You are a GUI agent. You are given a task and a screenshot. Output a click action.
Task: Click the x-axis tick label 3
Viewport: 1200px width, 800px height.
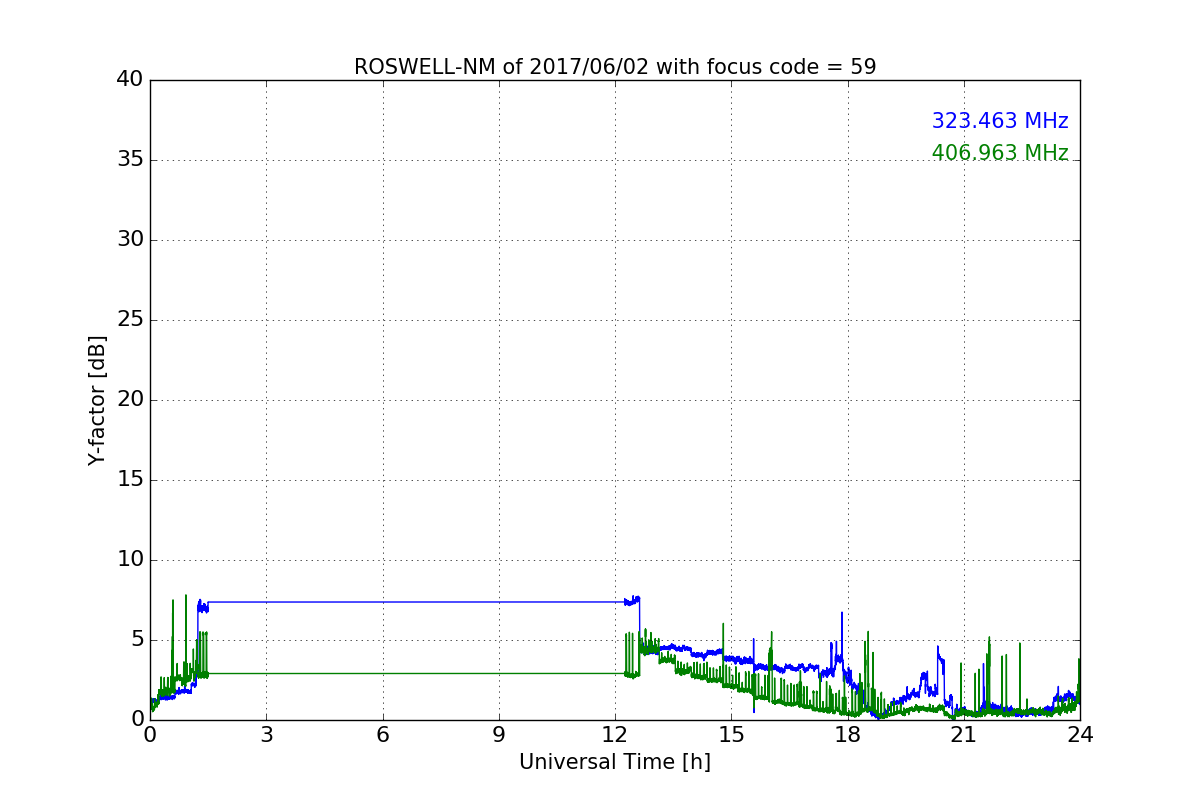point(266,735)
